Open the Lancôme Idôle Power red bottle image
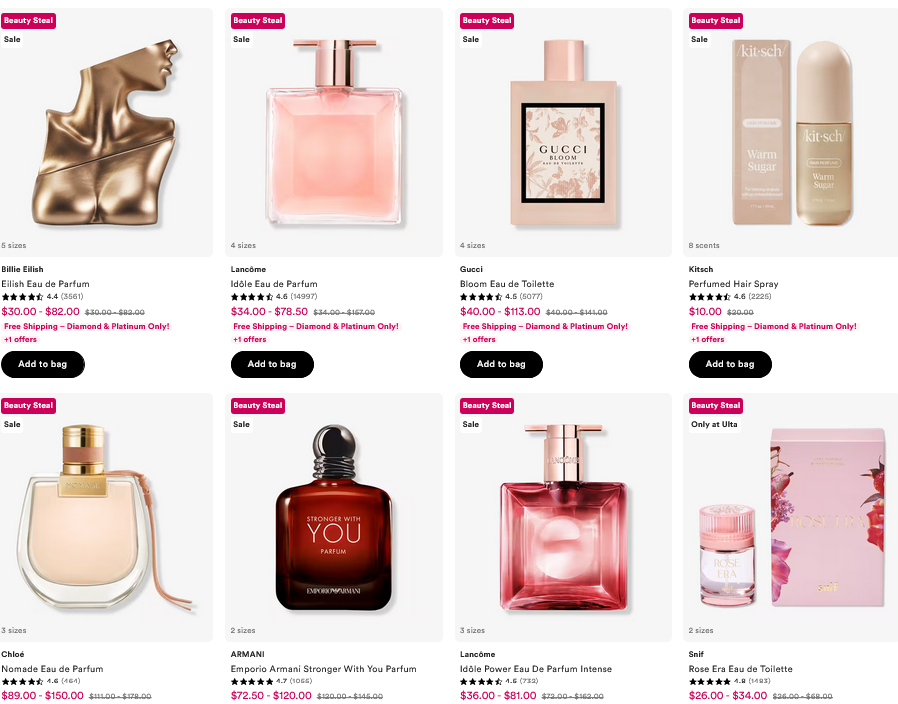The height and width of the screenshot is (704, 898). (x=563, y=517)
